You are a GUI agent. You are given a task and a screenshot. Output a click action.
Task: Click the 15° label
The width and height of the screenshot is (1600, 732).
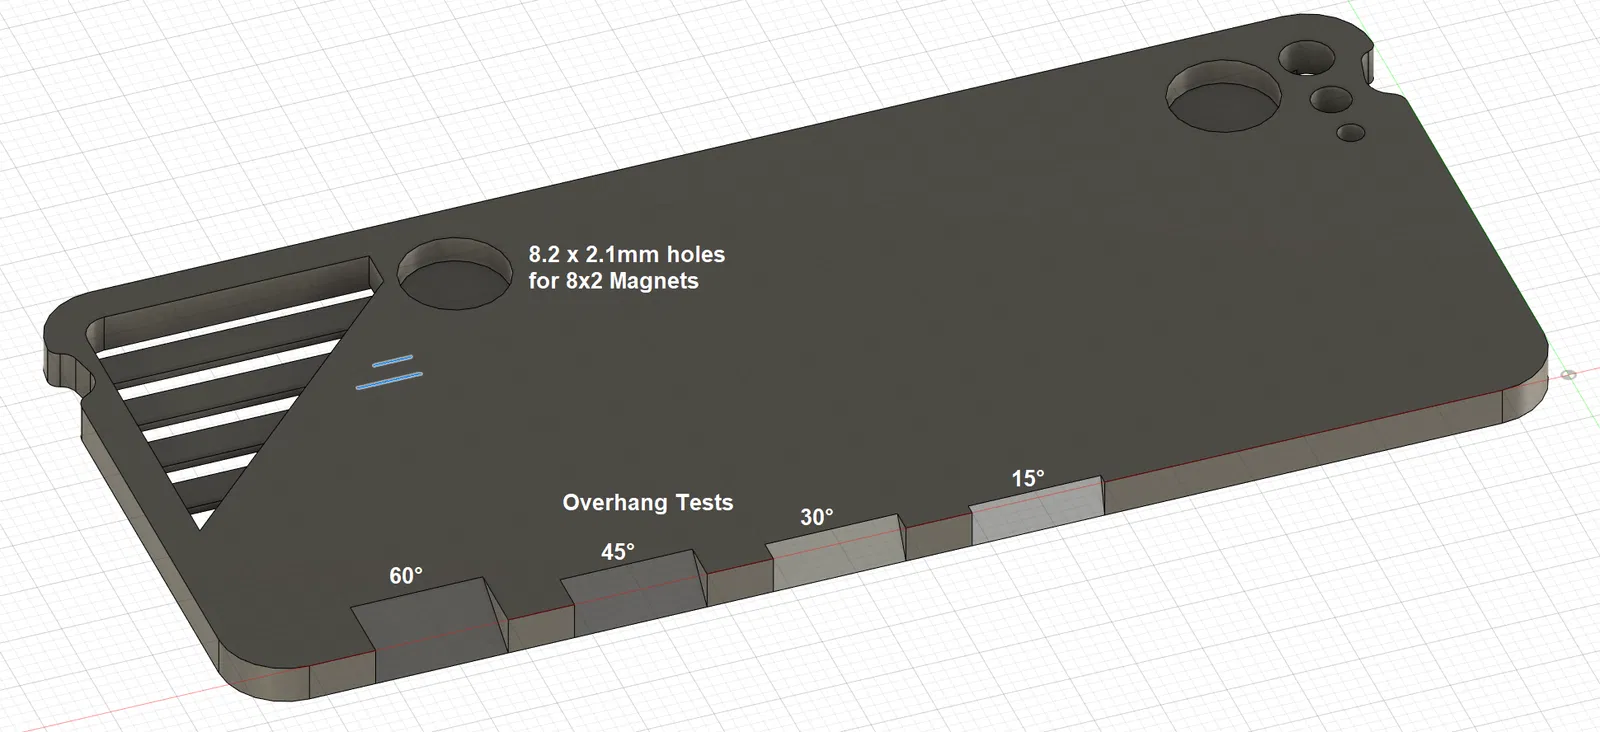click(x=1028, y=478)
